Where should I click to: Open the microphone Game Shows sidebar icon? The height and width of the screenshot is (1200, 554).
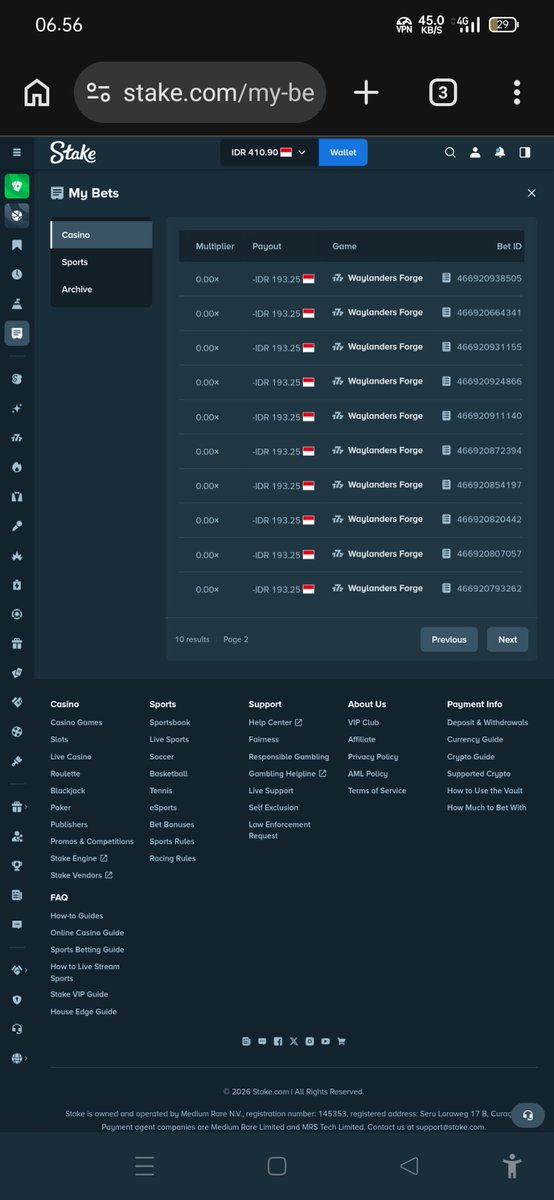[17, 526]
